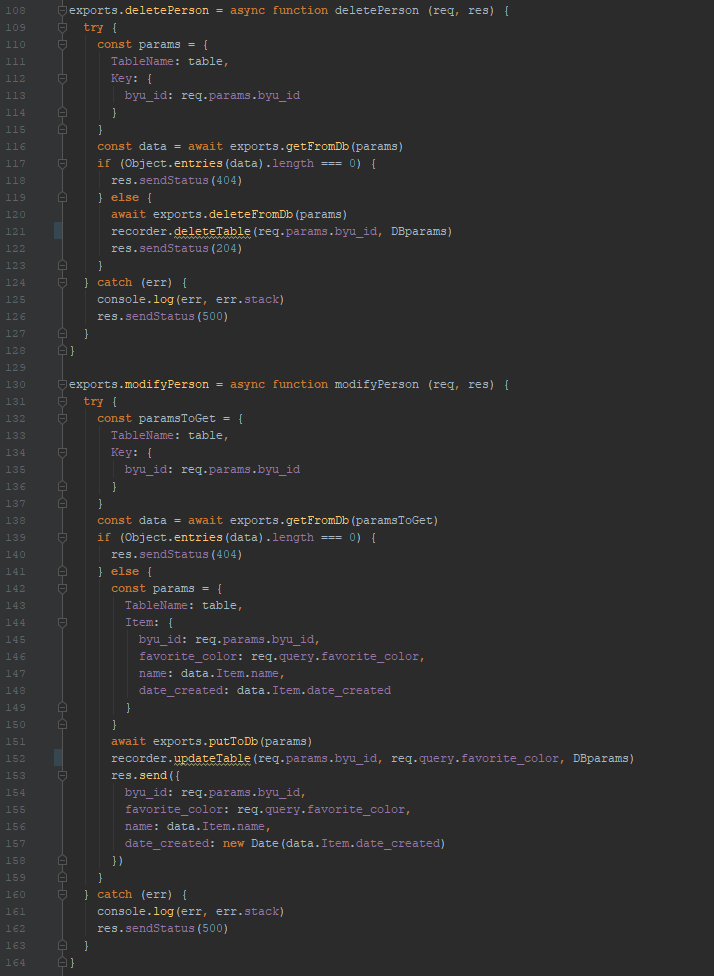Collapse the try block fold on line 109
Viewport: 714px width, 976px height.
click(x=62, y=28)
